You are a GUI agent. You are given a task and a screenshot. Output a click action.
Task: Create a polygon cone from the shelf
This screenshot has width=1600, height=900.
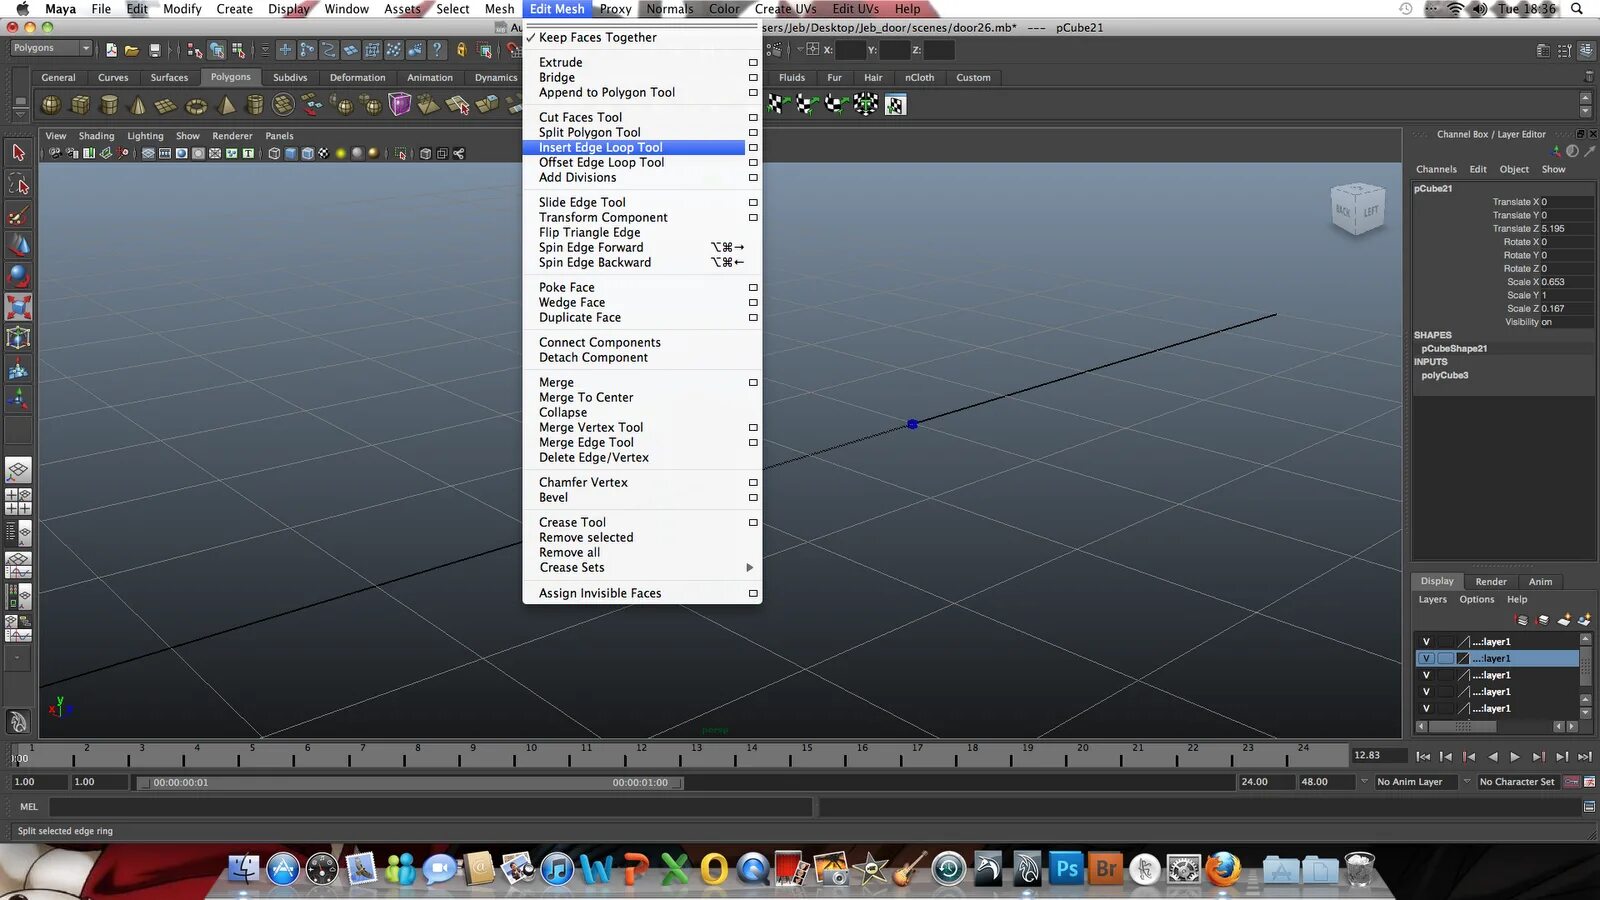[138, 104]
